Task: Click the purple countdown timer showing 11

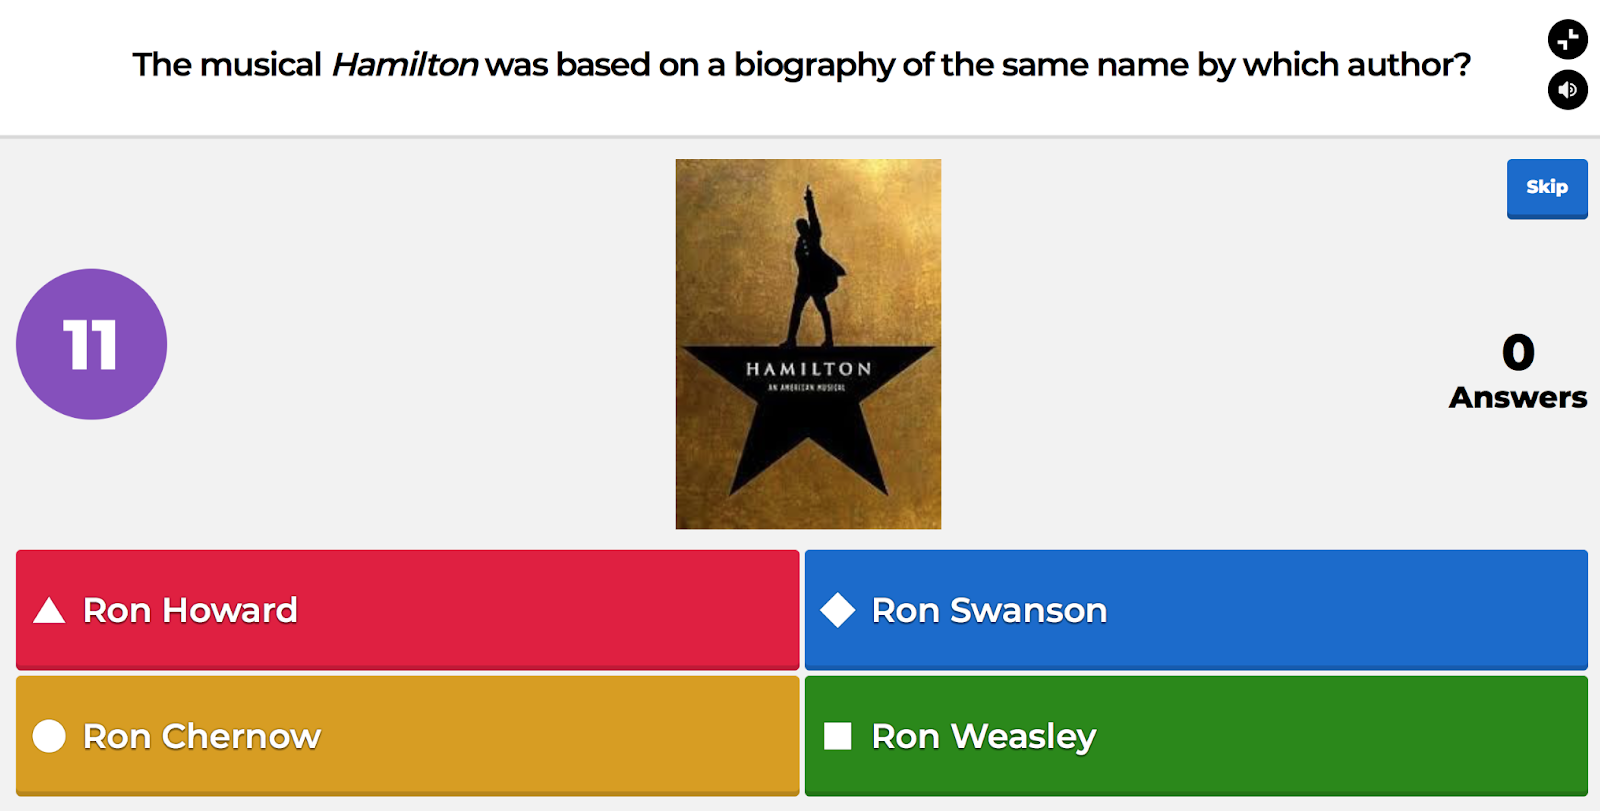Action: 91,344
